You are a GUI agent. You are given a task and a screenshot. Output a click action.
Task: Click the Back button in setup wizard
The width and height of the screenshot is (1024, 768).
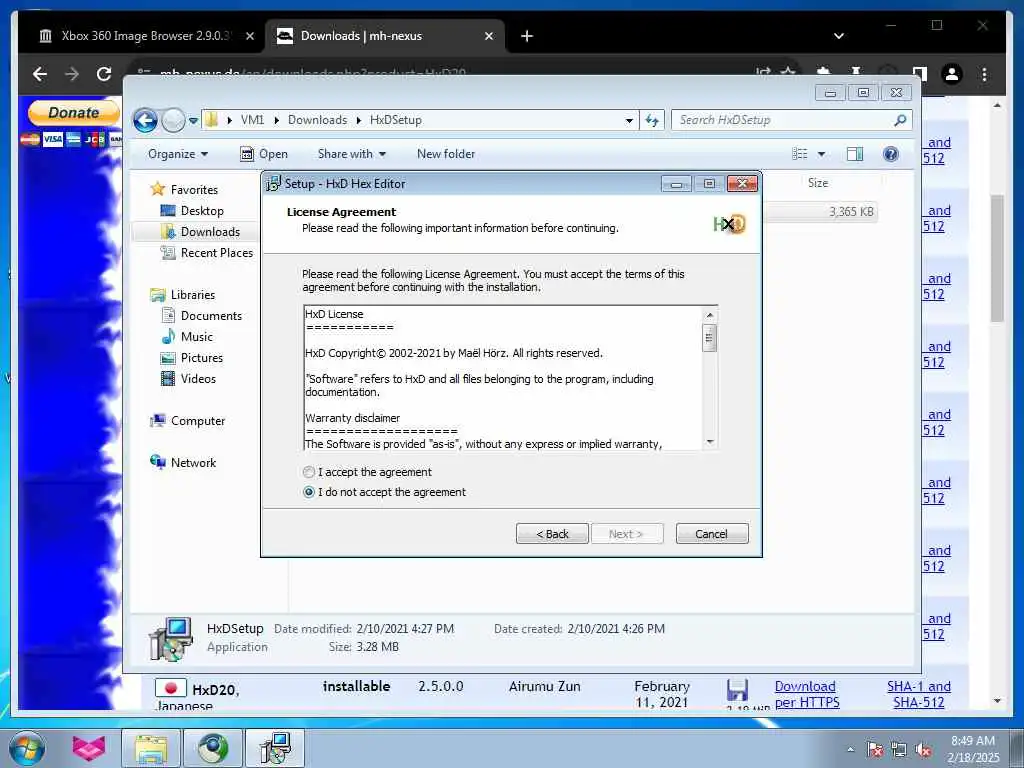552,534
